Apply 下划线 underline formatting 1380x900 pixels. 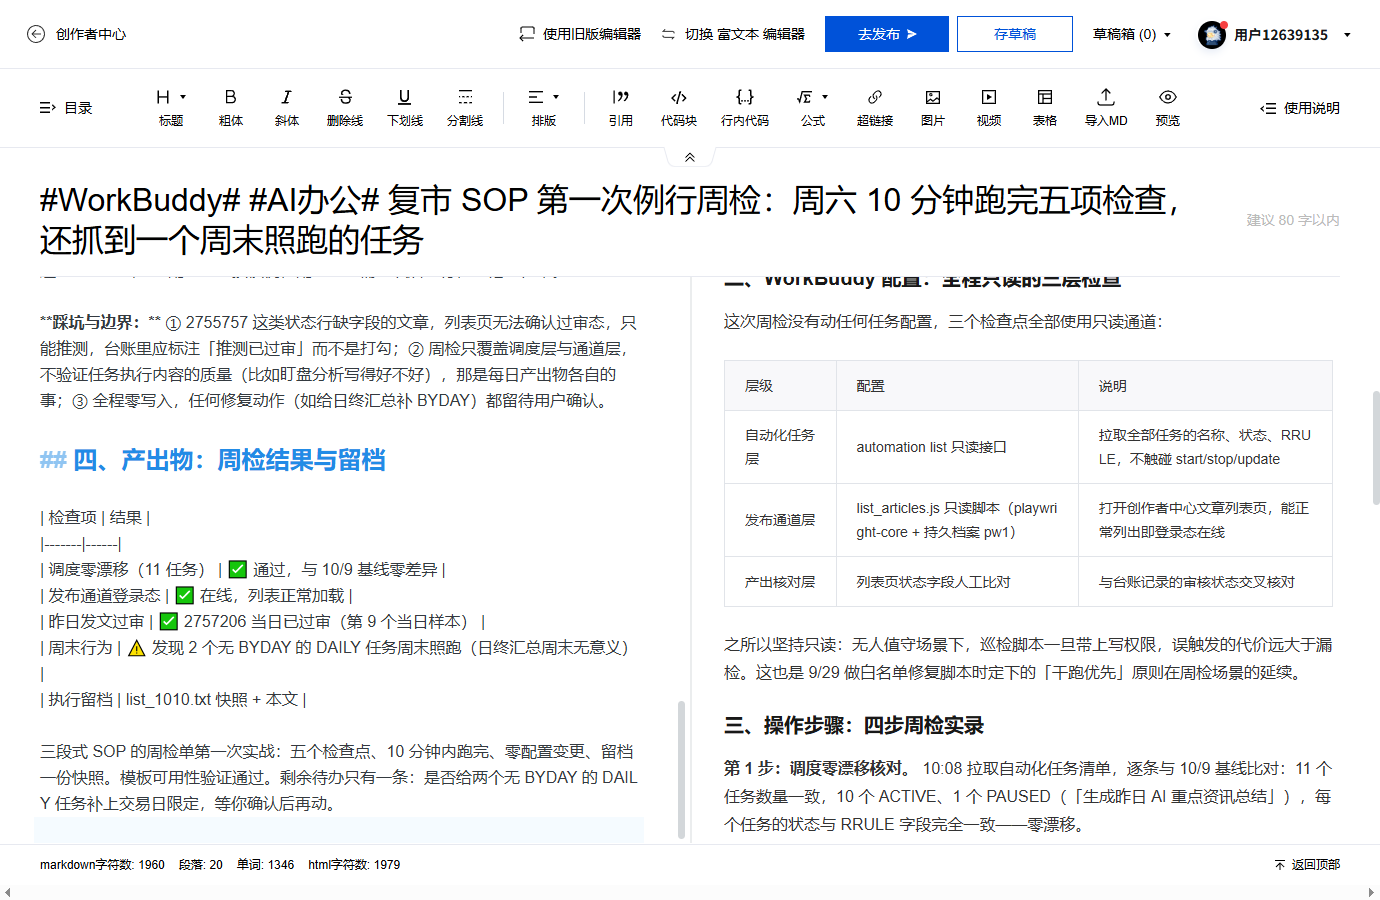pos(405,107)
